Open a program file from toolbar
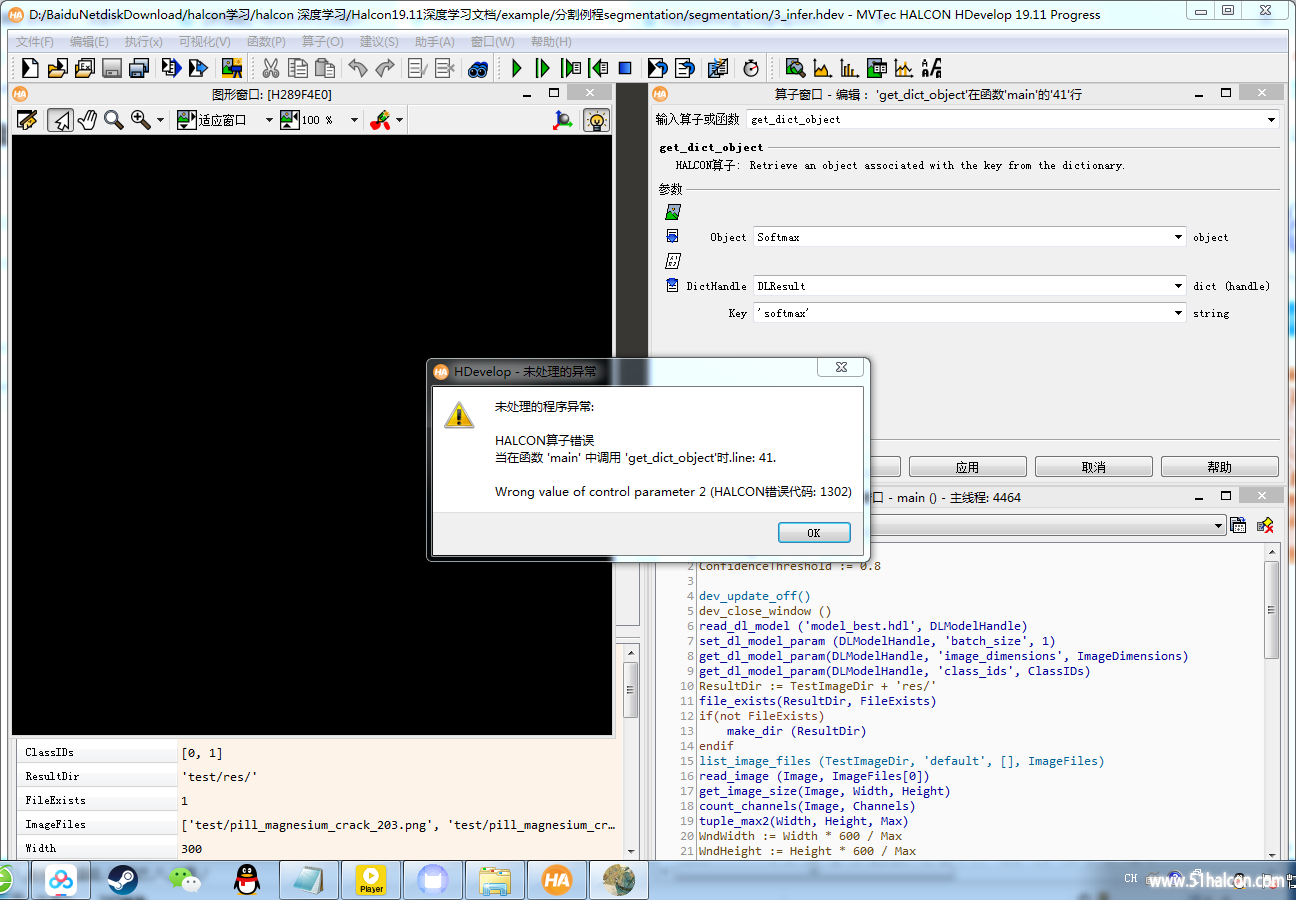The image size is (1296, 900). 57,68
